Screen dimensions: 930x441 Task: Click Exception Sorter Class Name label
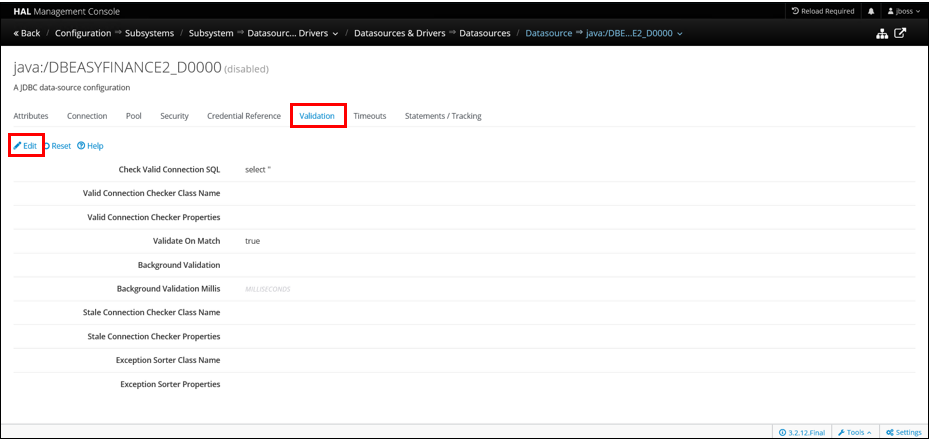(x=168, y=360)
